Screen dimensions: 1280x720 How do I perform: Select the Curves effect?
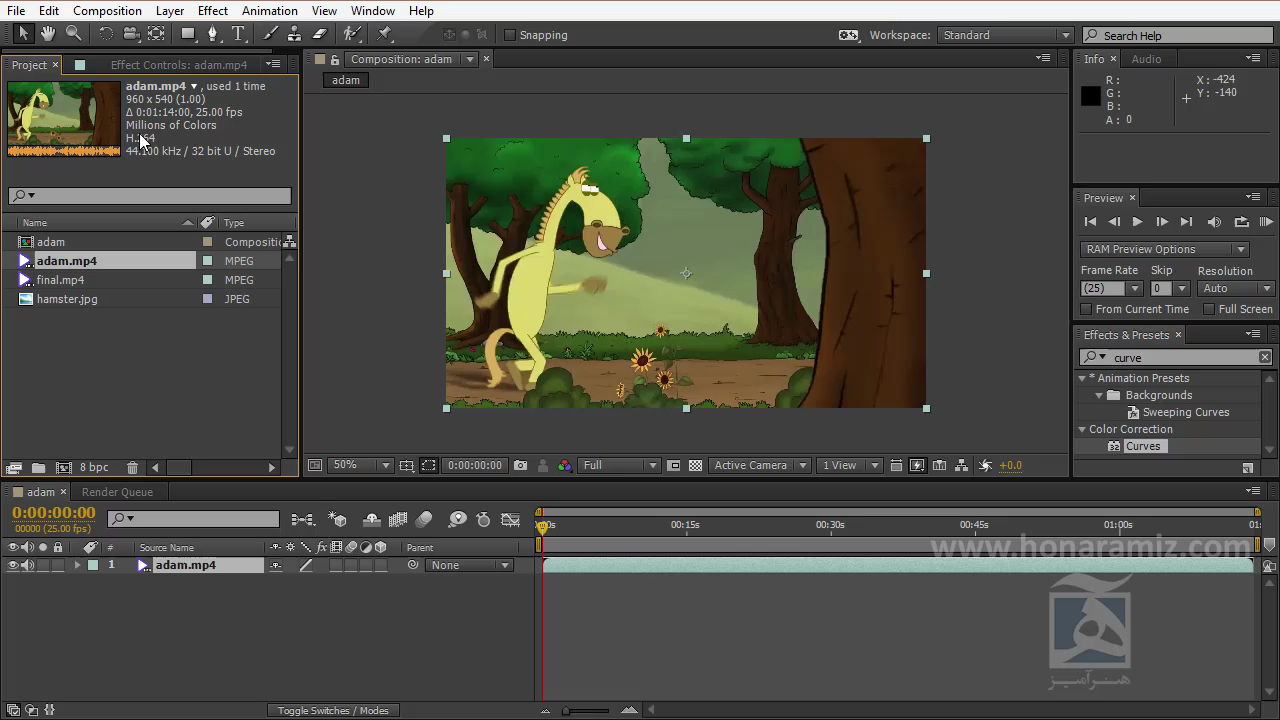pyautogui.click(x=1142, y=446)
